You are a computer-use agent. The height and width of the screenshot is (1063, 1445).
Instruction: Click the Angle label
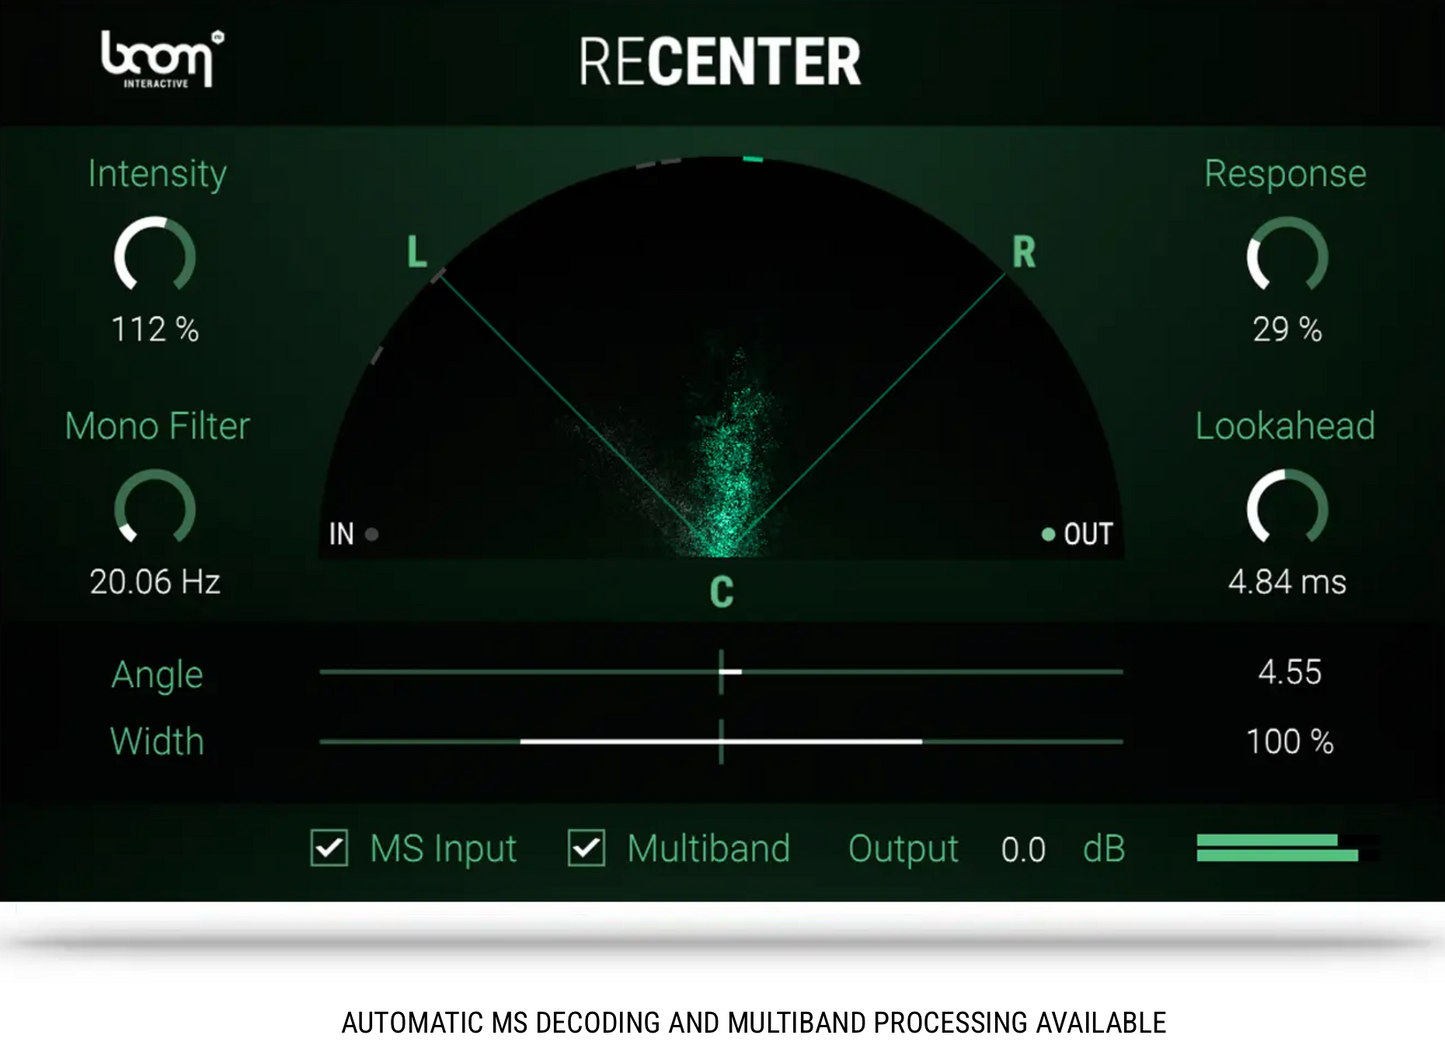click(x=156, y=674)
